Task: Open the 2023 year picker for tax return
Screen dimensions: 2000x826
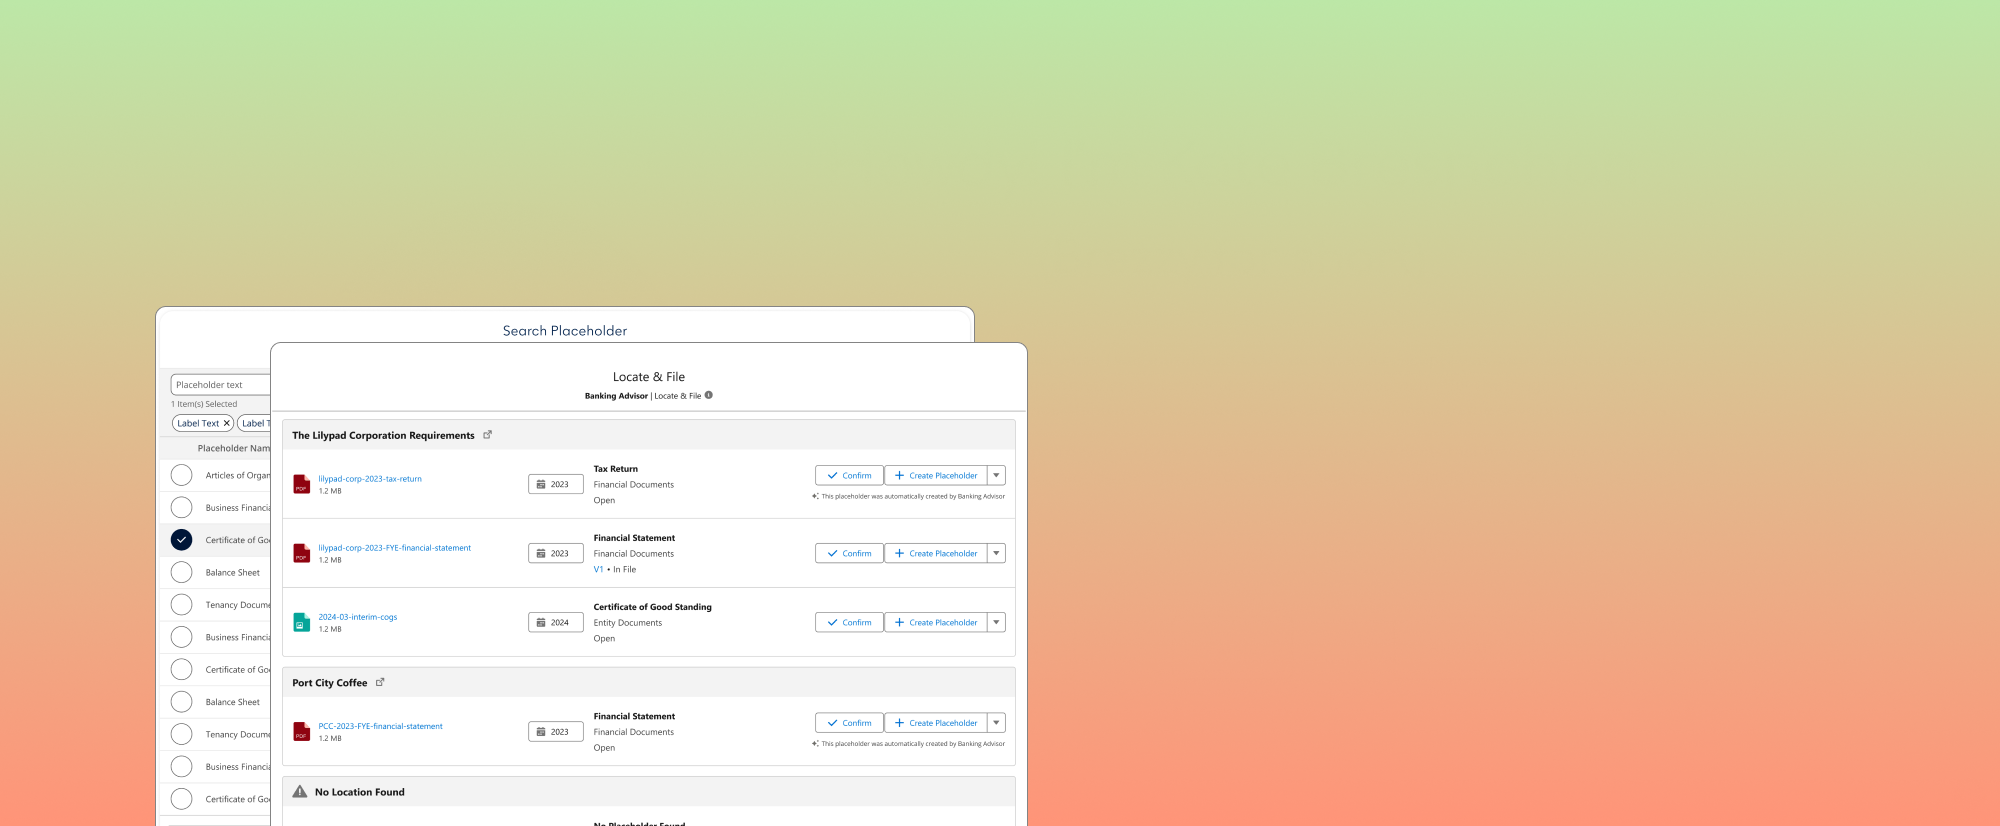Action: (556, 484)
